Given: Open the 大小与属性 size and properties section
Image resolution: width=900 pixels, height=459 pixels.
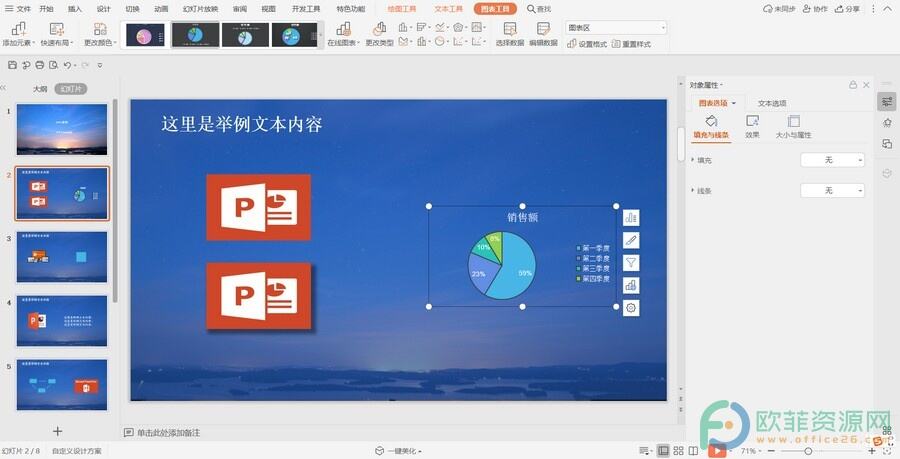Looking at the screenshot, I should 793,127.
